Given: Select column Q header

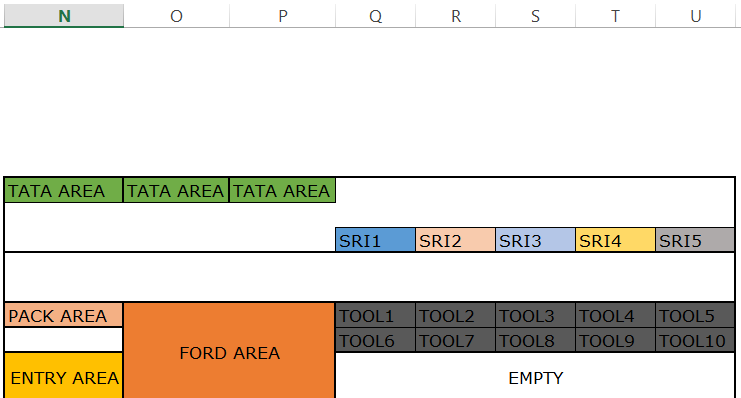Looking at the screenshot, I should (375, 16).
